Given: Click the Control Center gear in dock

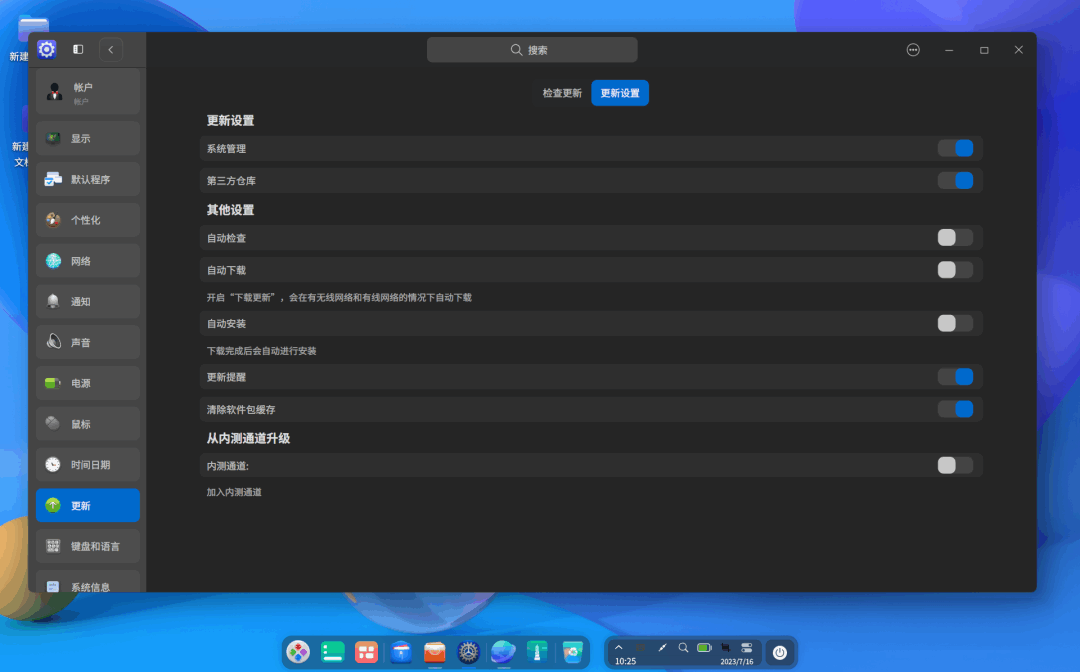Looking at the screenshot, I should click(x=468, y=651).
